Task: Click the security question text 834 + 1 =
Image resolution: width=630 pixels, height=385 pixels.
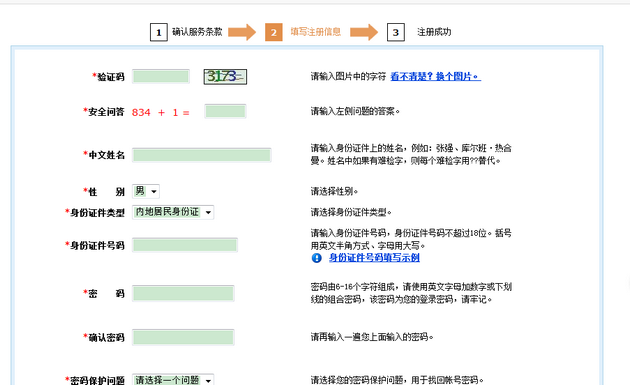Action: tap(161, 113)
